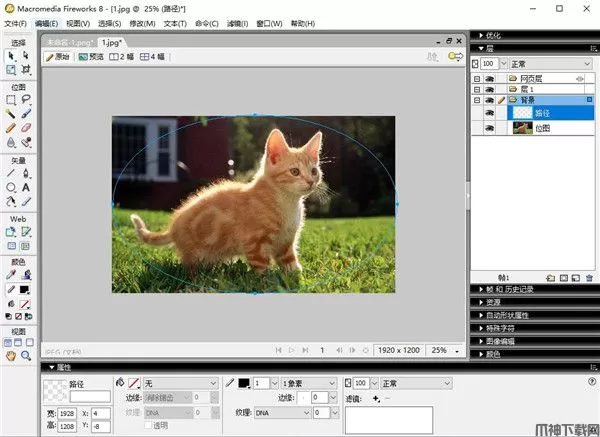
Task: Click the 2 幅 view button
Action: click(121, 57)
